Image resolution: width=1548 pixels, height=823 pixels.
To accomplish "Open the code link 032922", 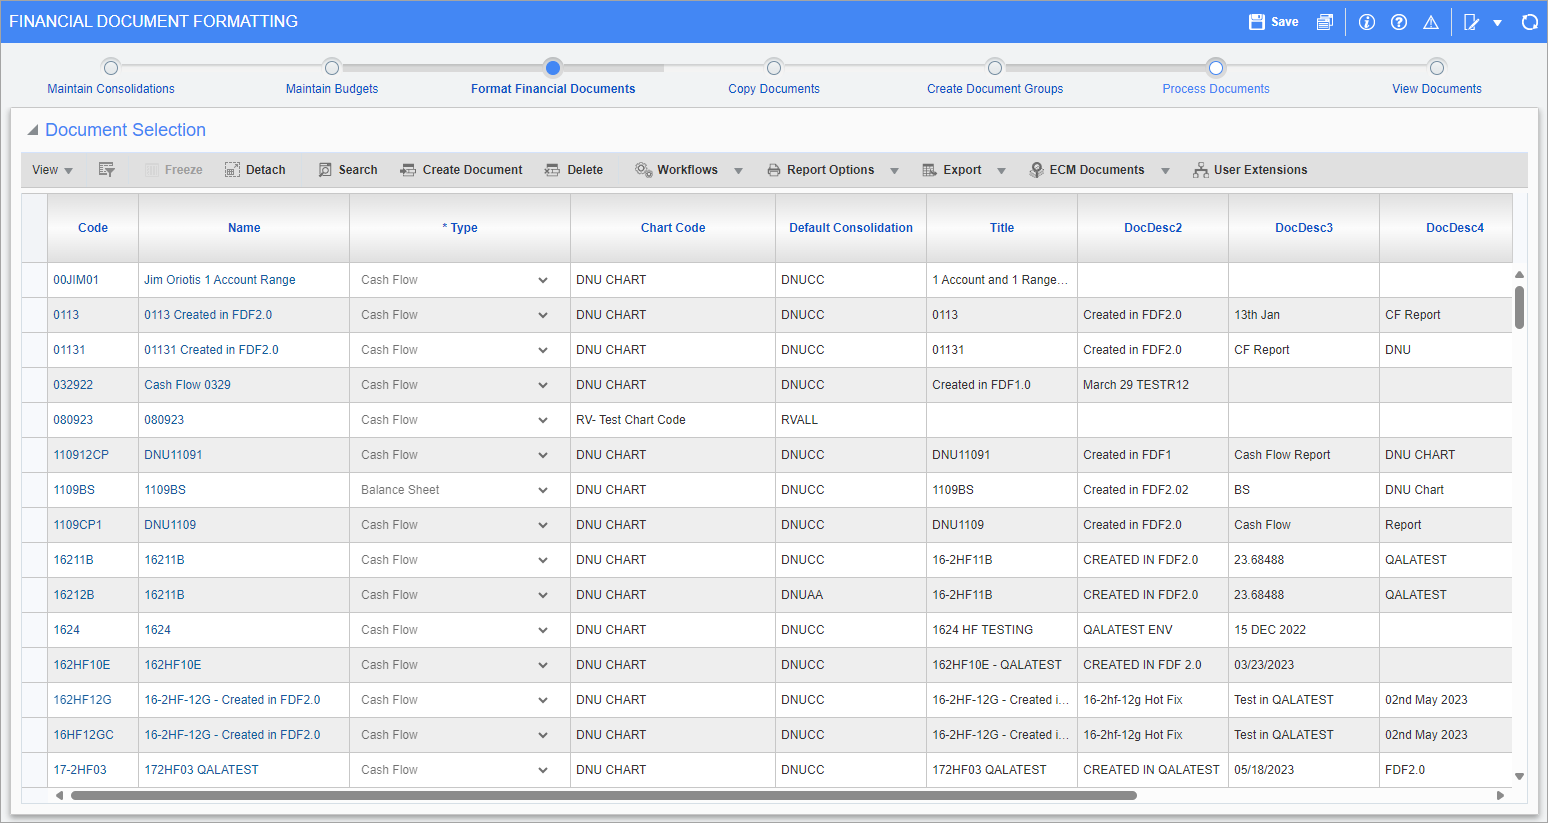I will (73, 385).
